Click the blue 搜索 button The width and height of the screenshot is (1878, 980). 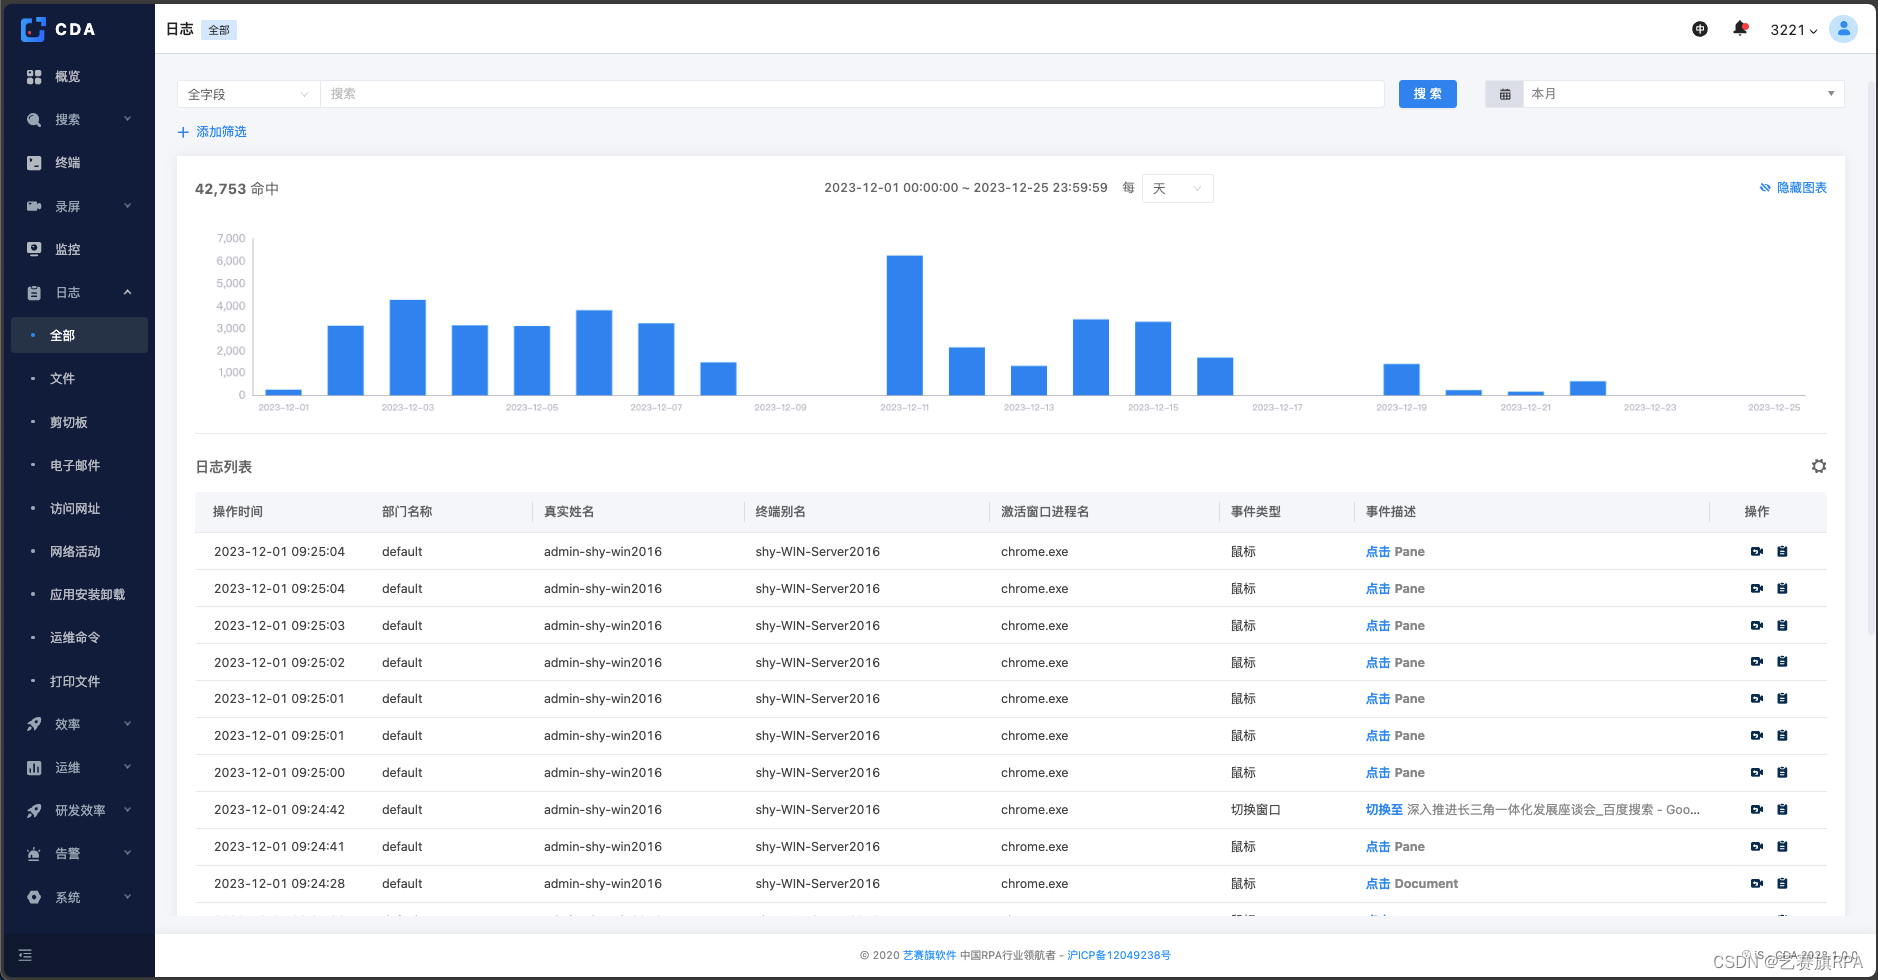(x=1428, y=94)
